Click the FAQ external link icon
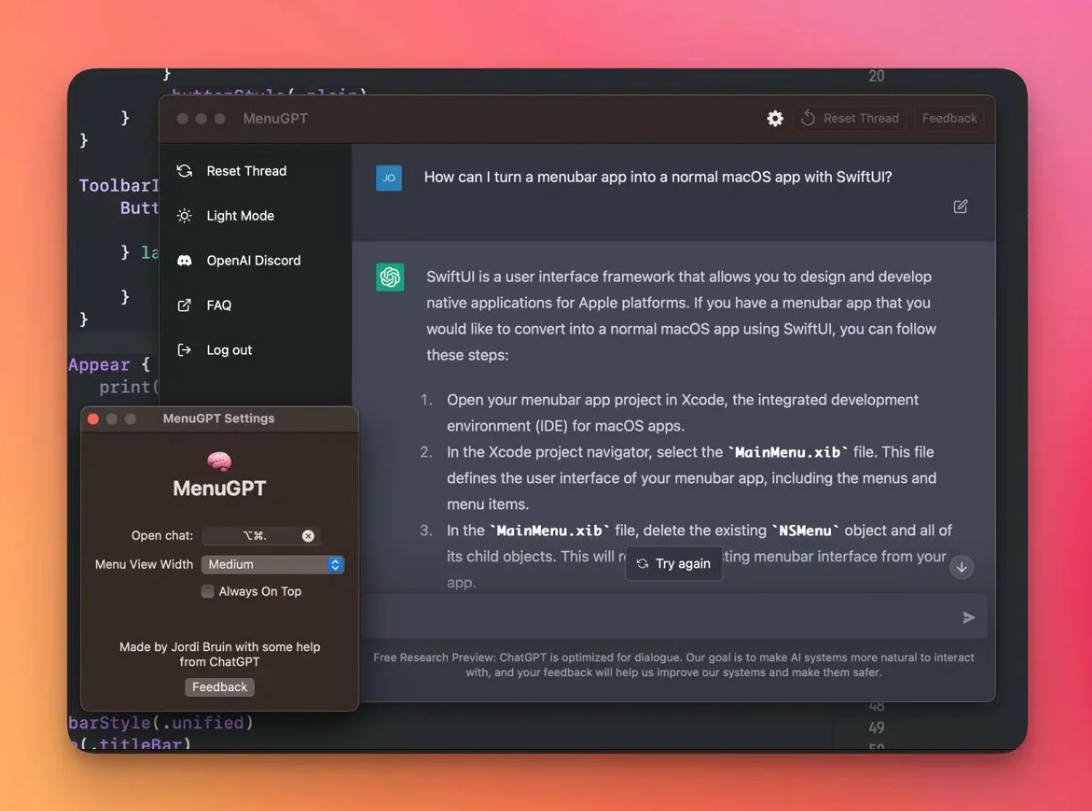 tap(184, 305)
